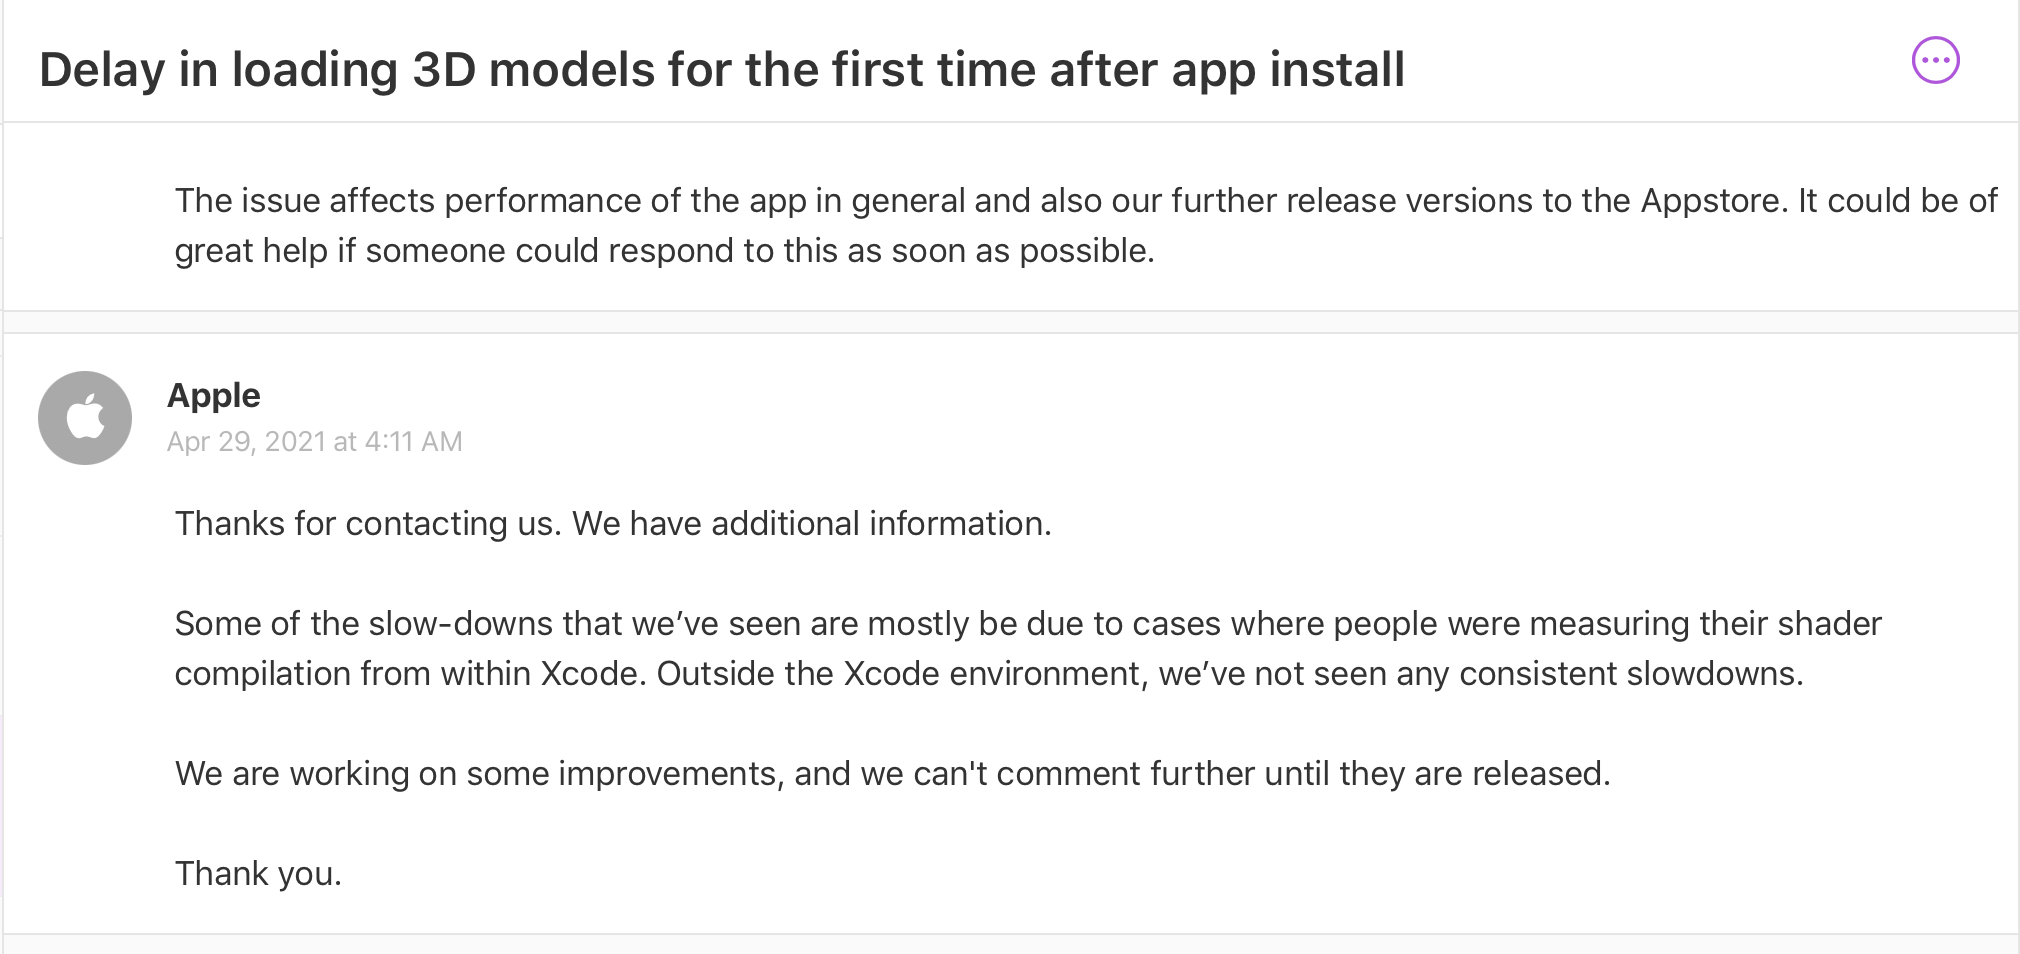2020x954 pixels.
Task: Open the purple more options ellipsis menu
Action: [1935, 61]
